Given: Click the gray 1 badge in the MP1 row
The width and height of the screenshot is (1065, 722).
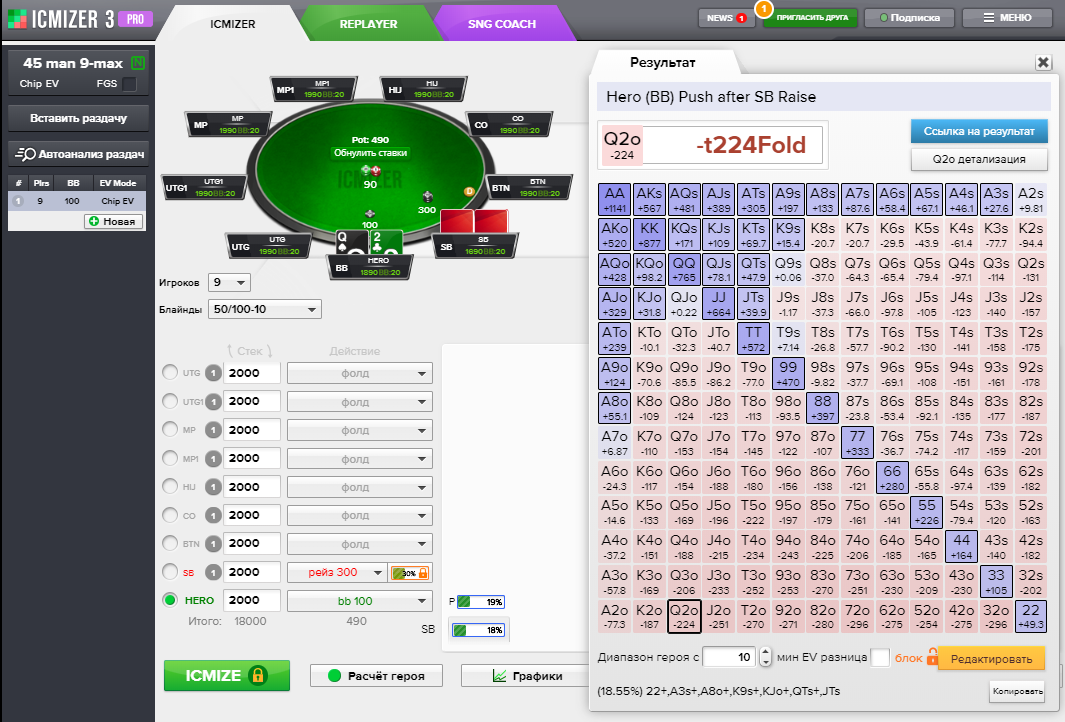Looking at the screenshot, I should [x=213, y=458].
